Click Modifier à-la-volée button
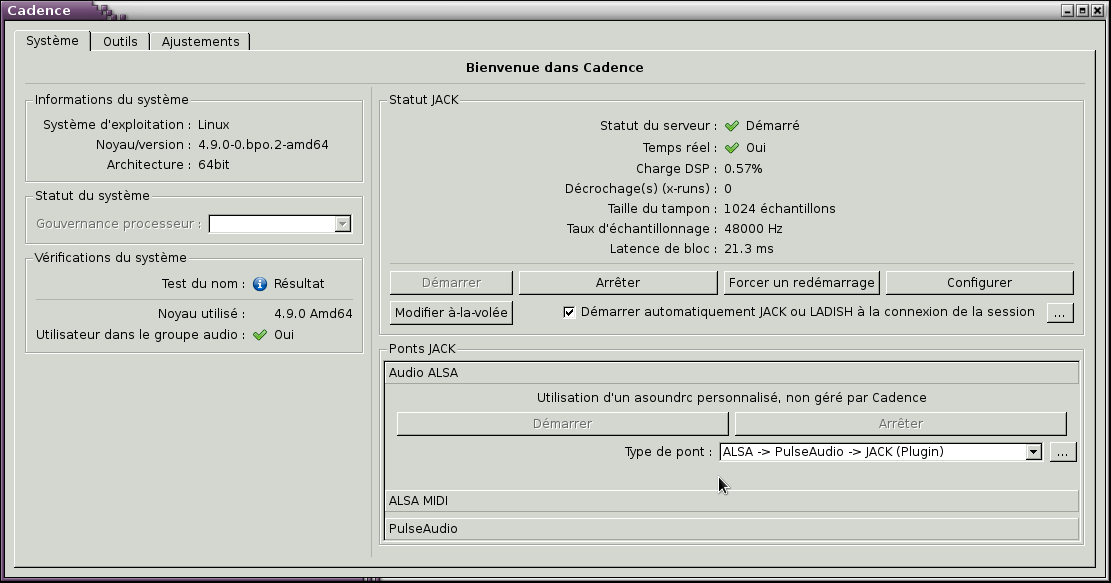 click(451, 312)
